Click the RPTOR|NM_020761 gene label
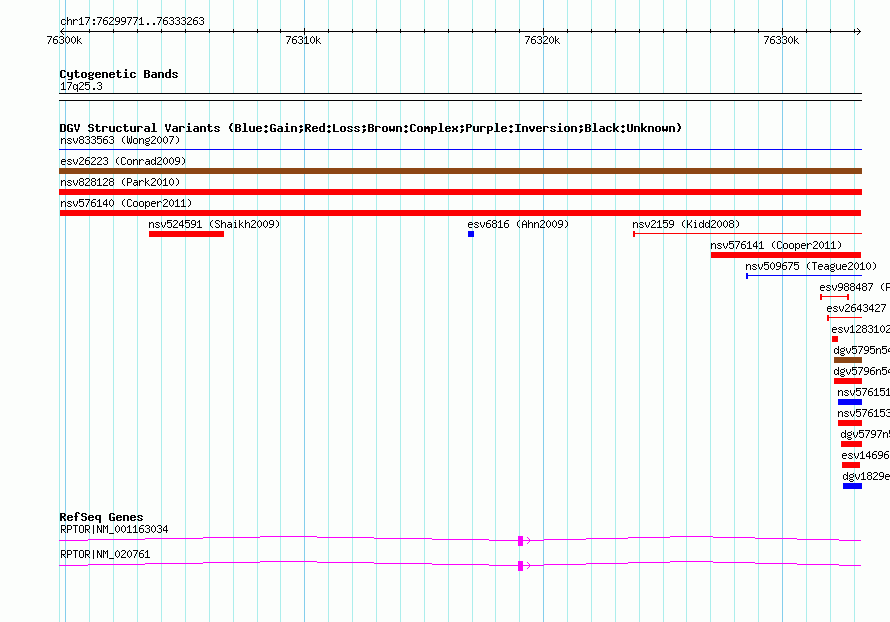 click(x=105, y=554)
